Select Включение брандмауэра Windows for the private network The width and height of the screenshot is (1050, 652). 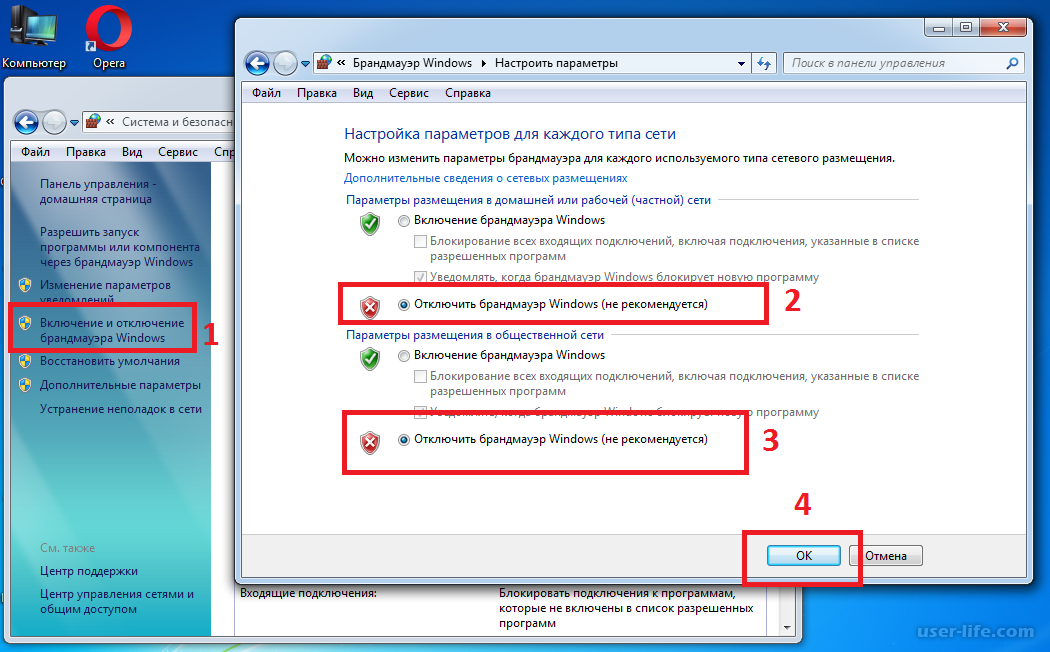tap(404, 220)
